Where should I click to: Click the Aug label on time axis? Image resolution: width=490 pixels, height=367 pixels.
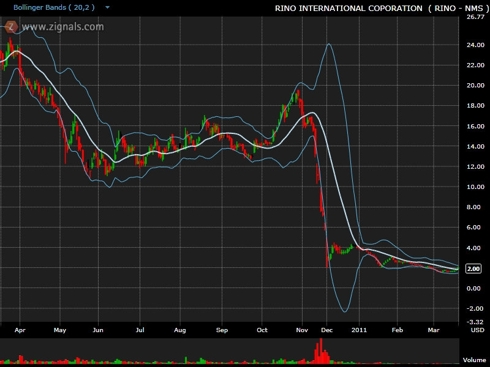click(180, 330)
